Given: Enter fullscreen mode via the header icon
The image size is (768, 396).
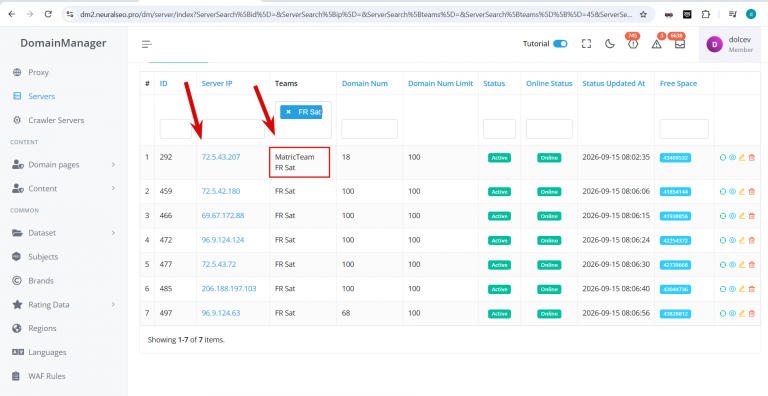Looking at the screenshot, I should (586, 44).
